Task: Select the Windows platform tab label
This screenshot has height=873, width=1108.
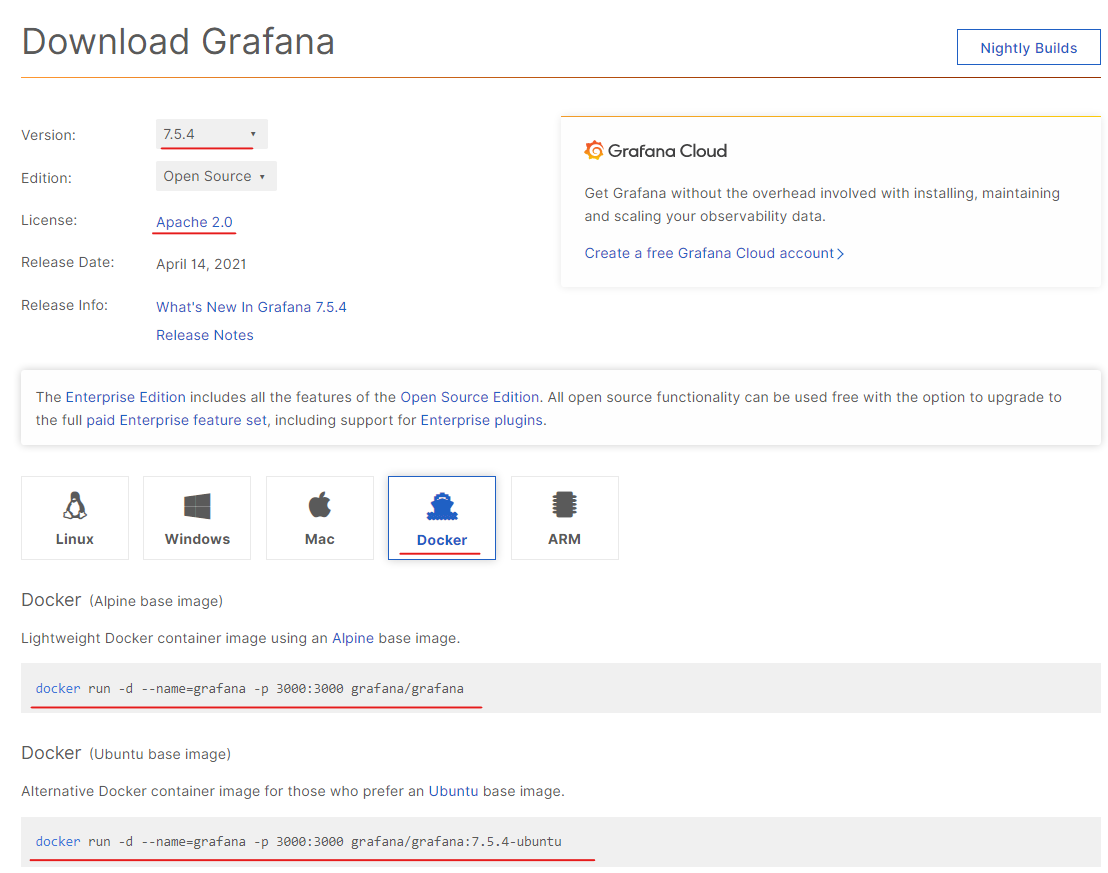Action: tap(197, 539)
